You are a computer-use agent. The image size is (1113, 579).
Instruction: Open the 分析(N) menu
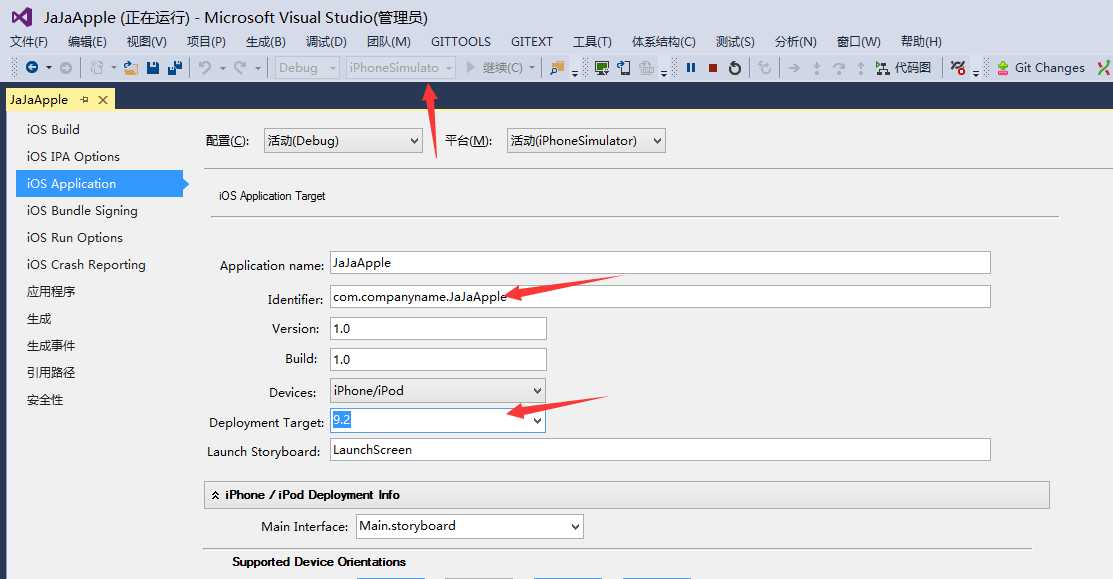click(x=796, y=41)
